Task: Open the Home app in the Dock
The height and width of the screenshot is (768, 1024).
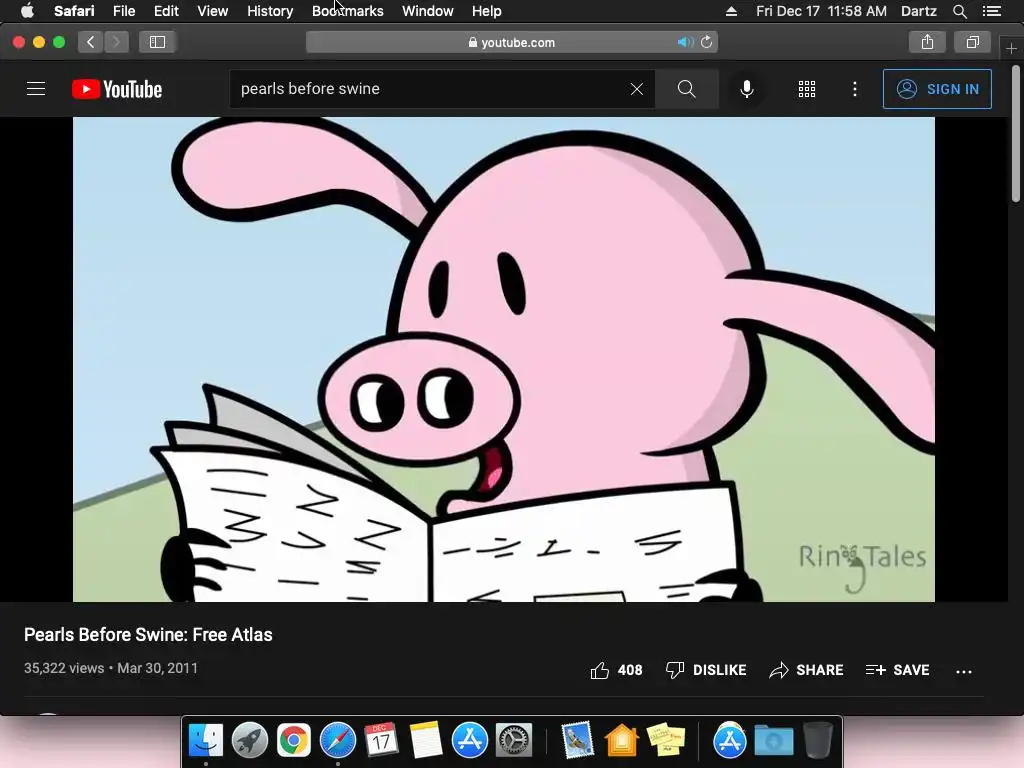Action: 621,741
